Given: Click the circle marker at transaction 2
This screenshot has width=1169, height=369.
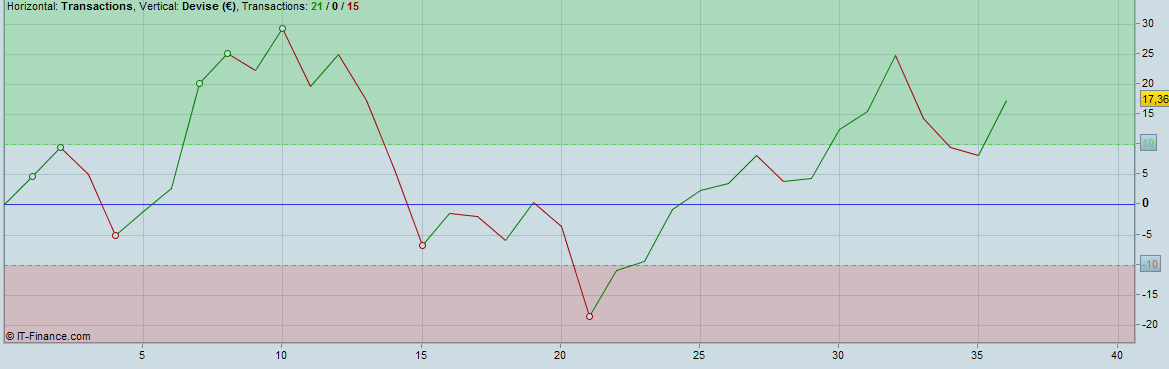Looking at the screenshot, I should pyautogui.click(x=60, y=148).
